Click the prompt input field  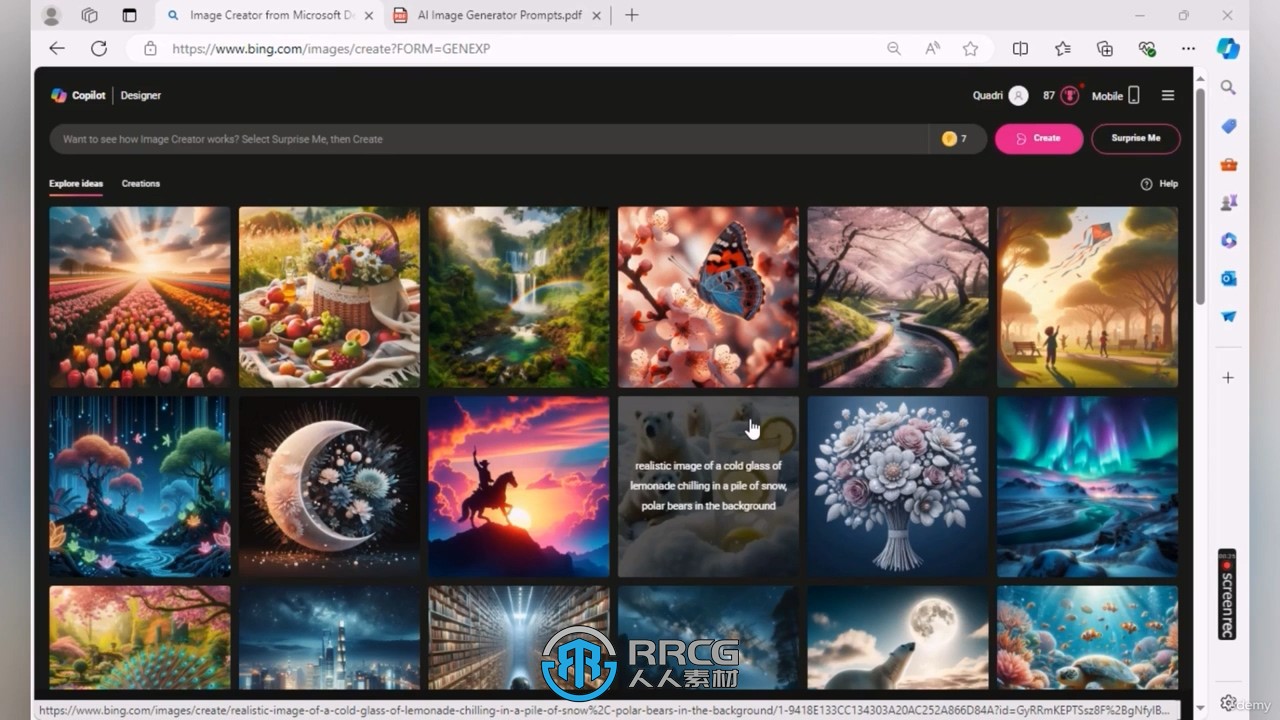[x=489, y=139]
